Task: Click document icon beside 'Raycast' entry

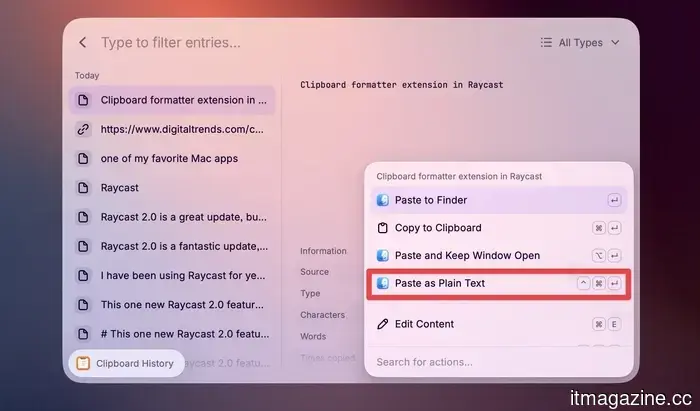Action: click(x=83, y=188)
